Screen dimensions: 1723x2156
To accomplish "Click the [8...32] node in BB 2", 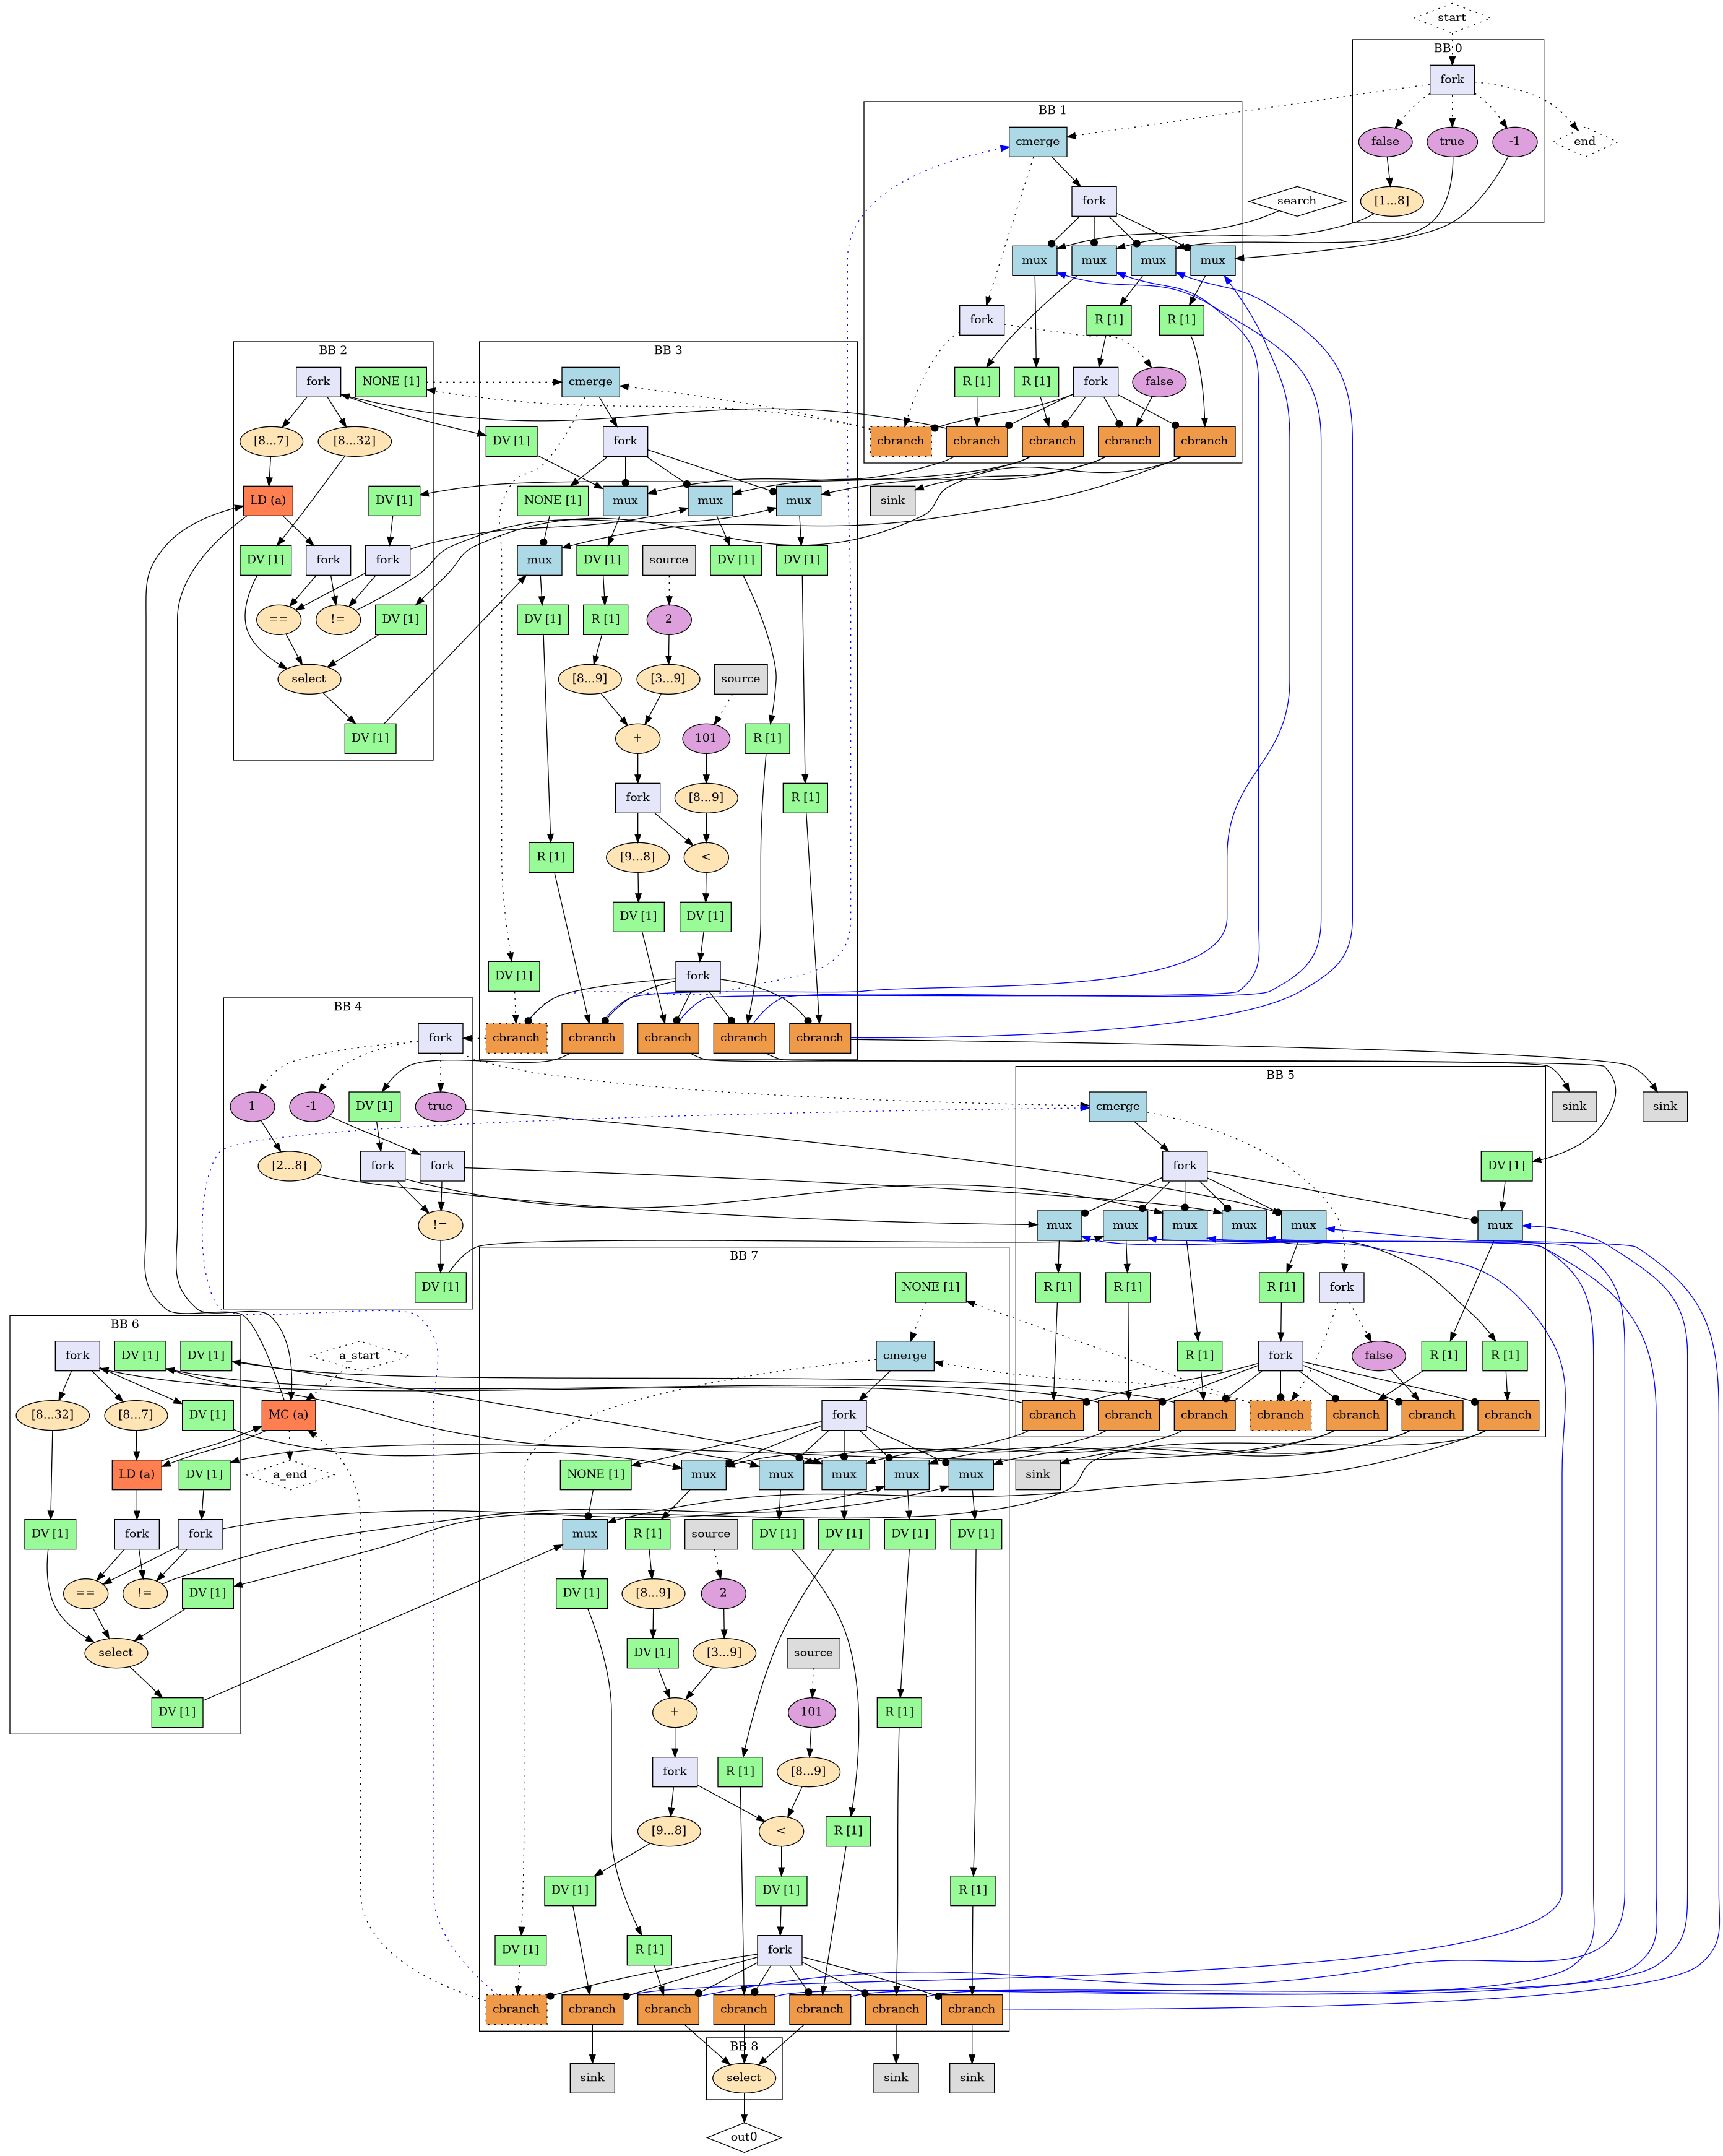I will click(x=355, y=441).
